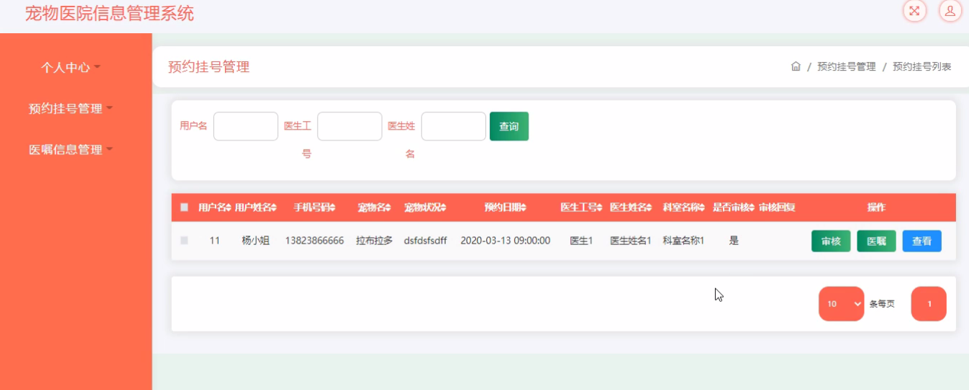The height and width of the screenshot is (390, 969).
Task: Click phone number 13823866666 cell
Action: (x=315, y=240)
